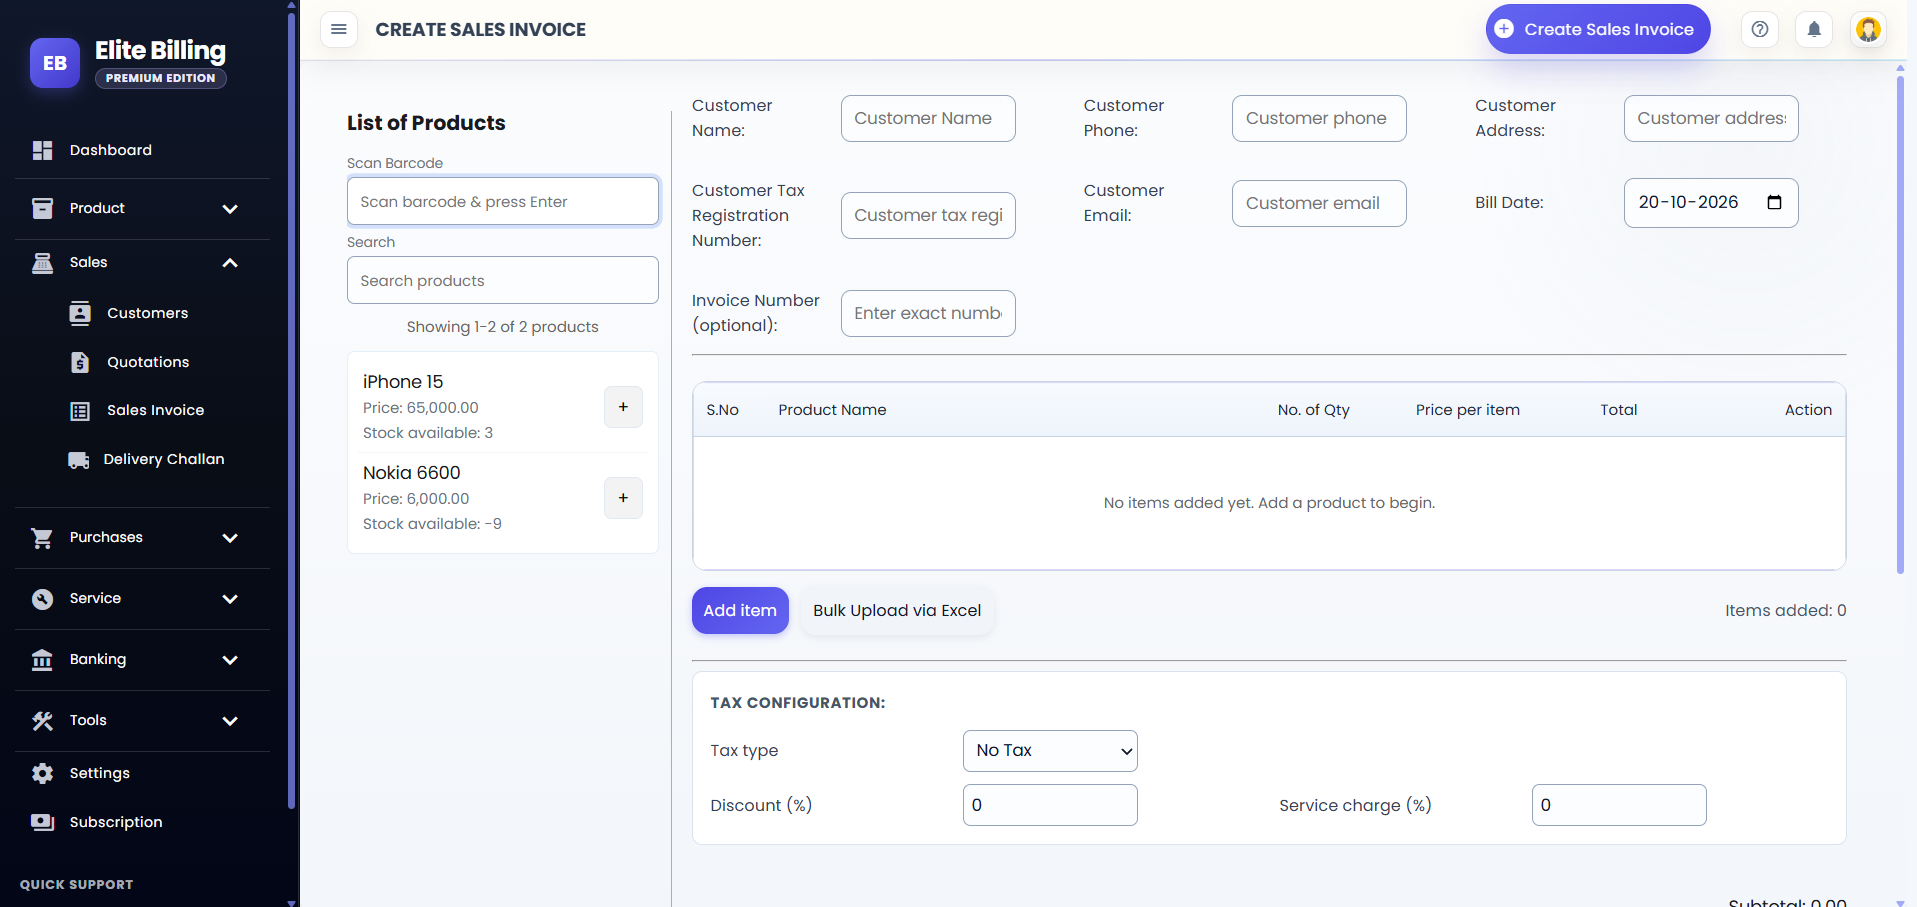This screenshot has width=1917, height=907.
Task: Click the Search products field
Action: tap(502, 280)
